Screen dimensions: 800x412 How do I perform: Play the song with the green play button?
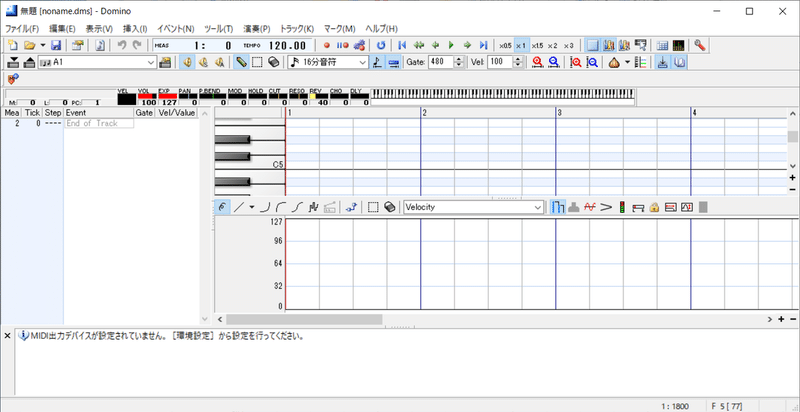pyautogui.click(x=451, y=45)
